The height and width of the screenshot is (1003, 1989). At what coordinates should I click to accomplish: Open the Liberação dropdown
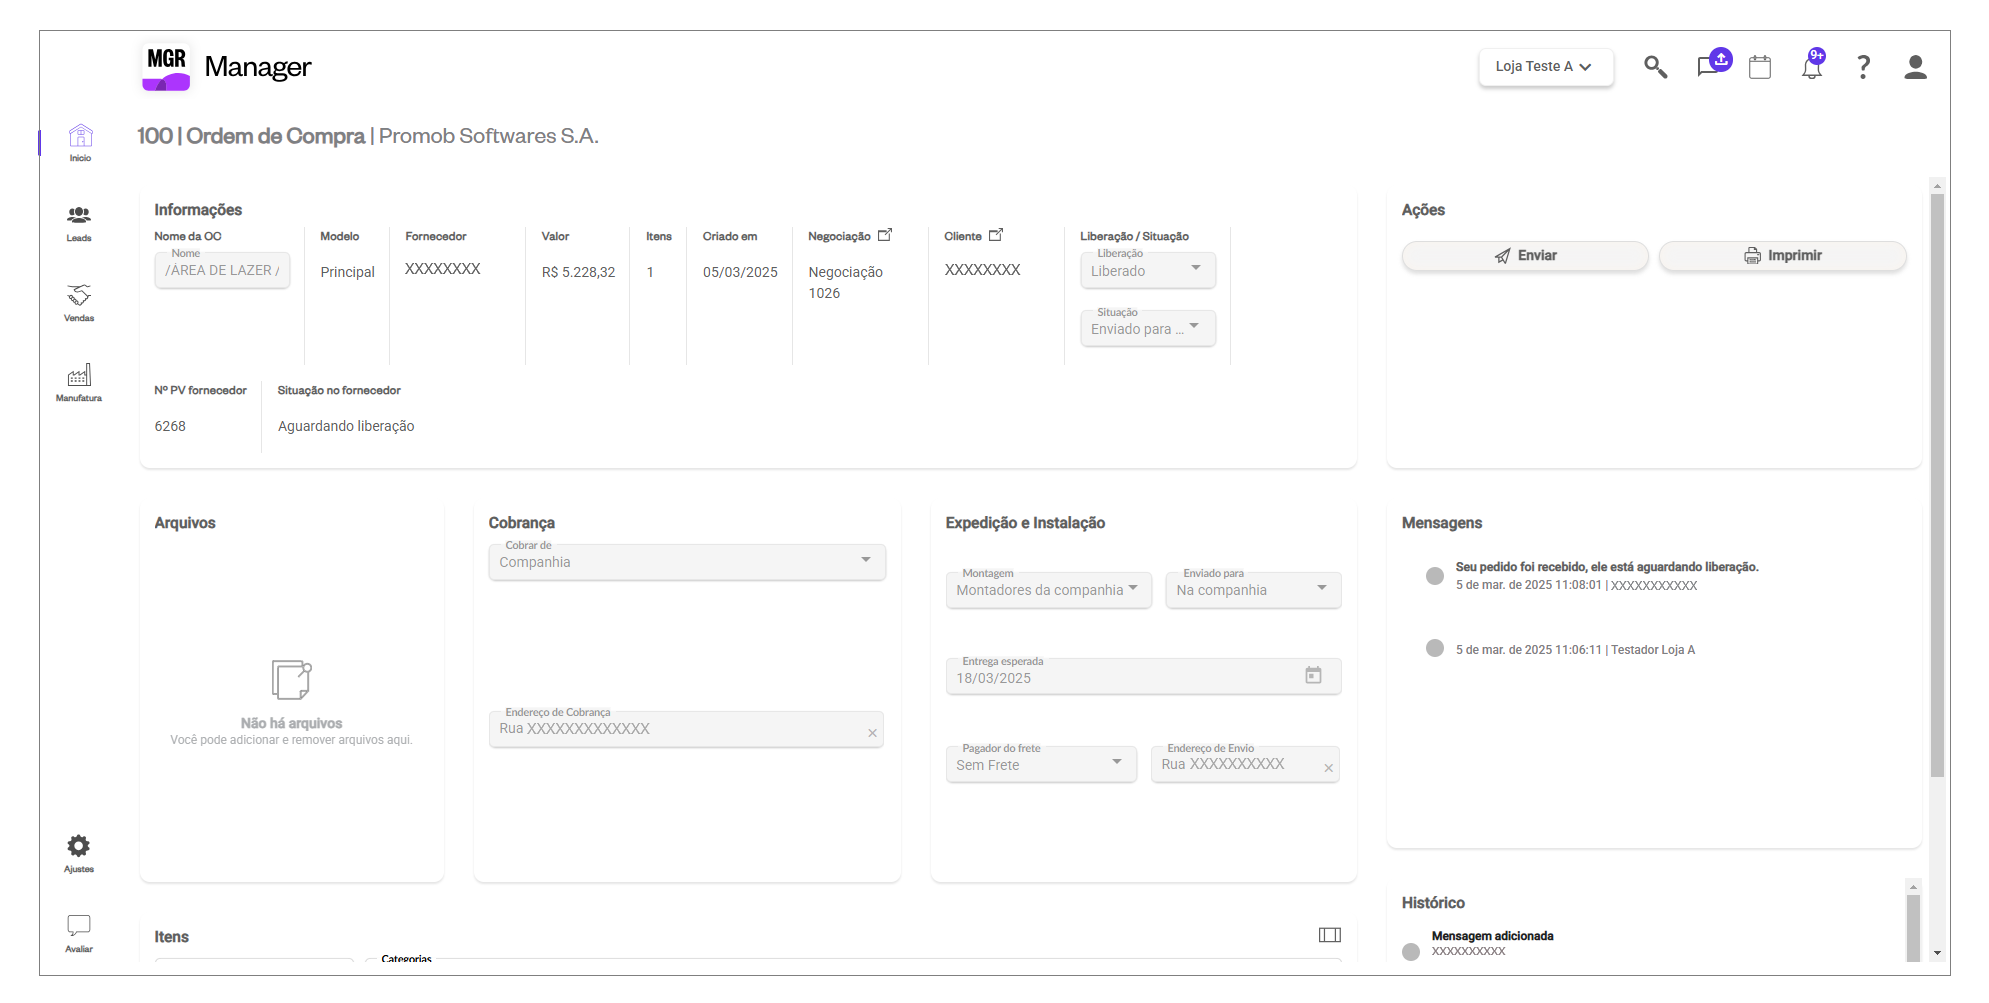click(1148, 270)
